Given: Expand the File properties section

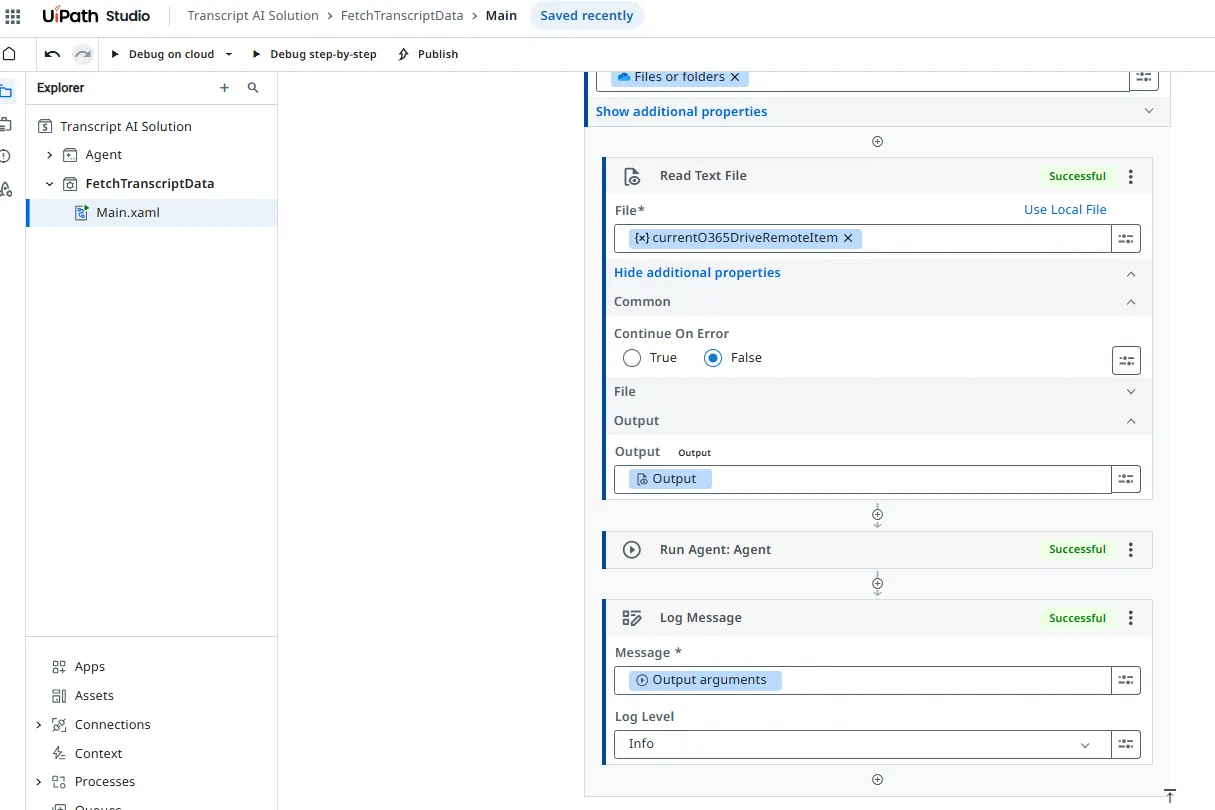Looking at the screenshot, I should click(1131, 392).
